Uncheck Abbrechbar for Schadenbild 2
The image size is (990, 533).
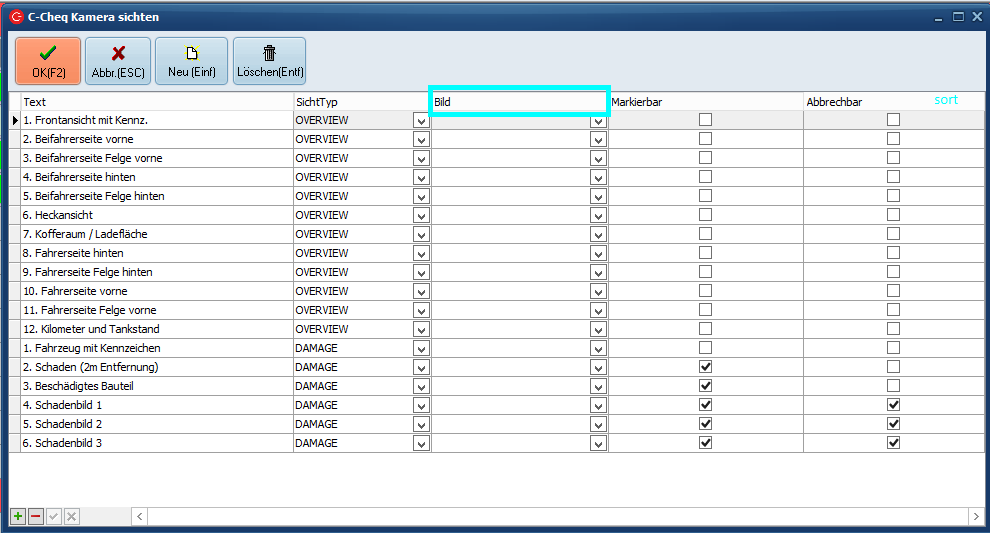tap(893, 424)
